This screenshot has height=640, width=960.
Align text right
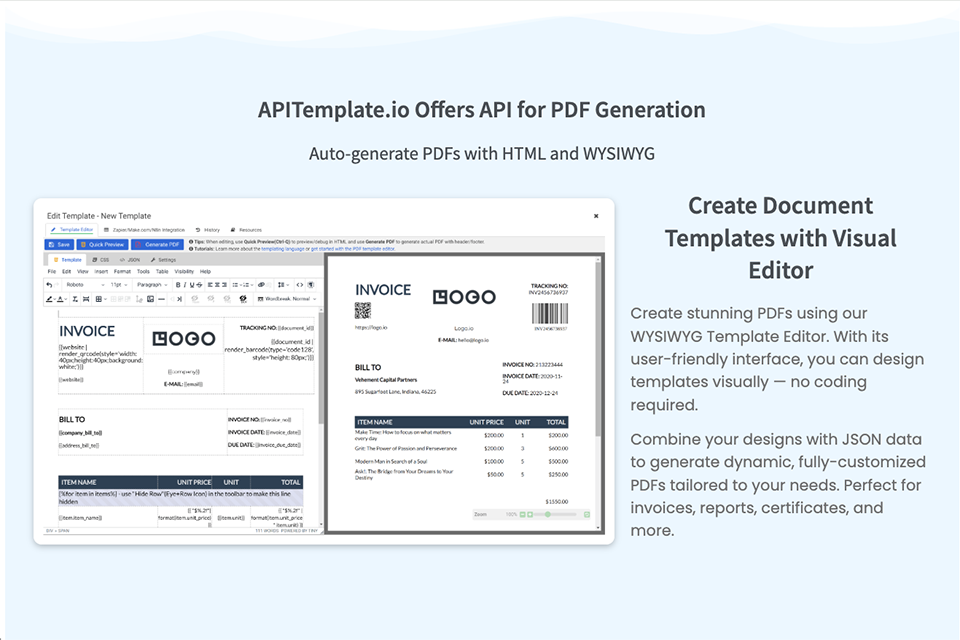point(224,285)
